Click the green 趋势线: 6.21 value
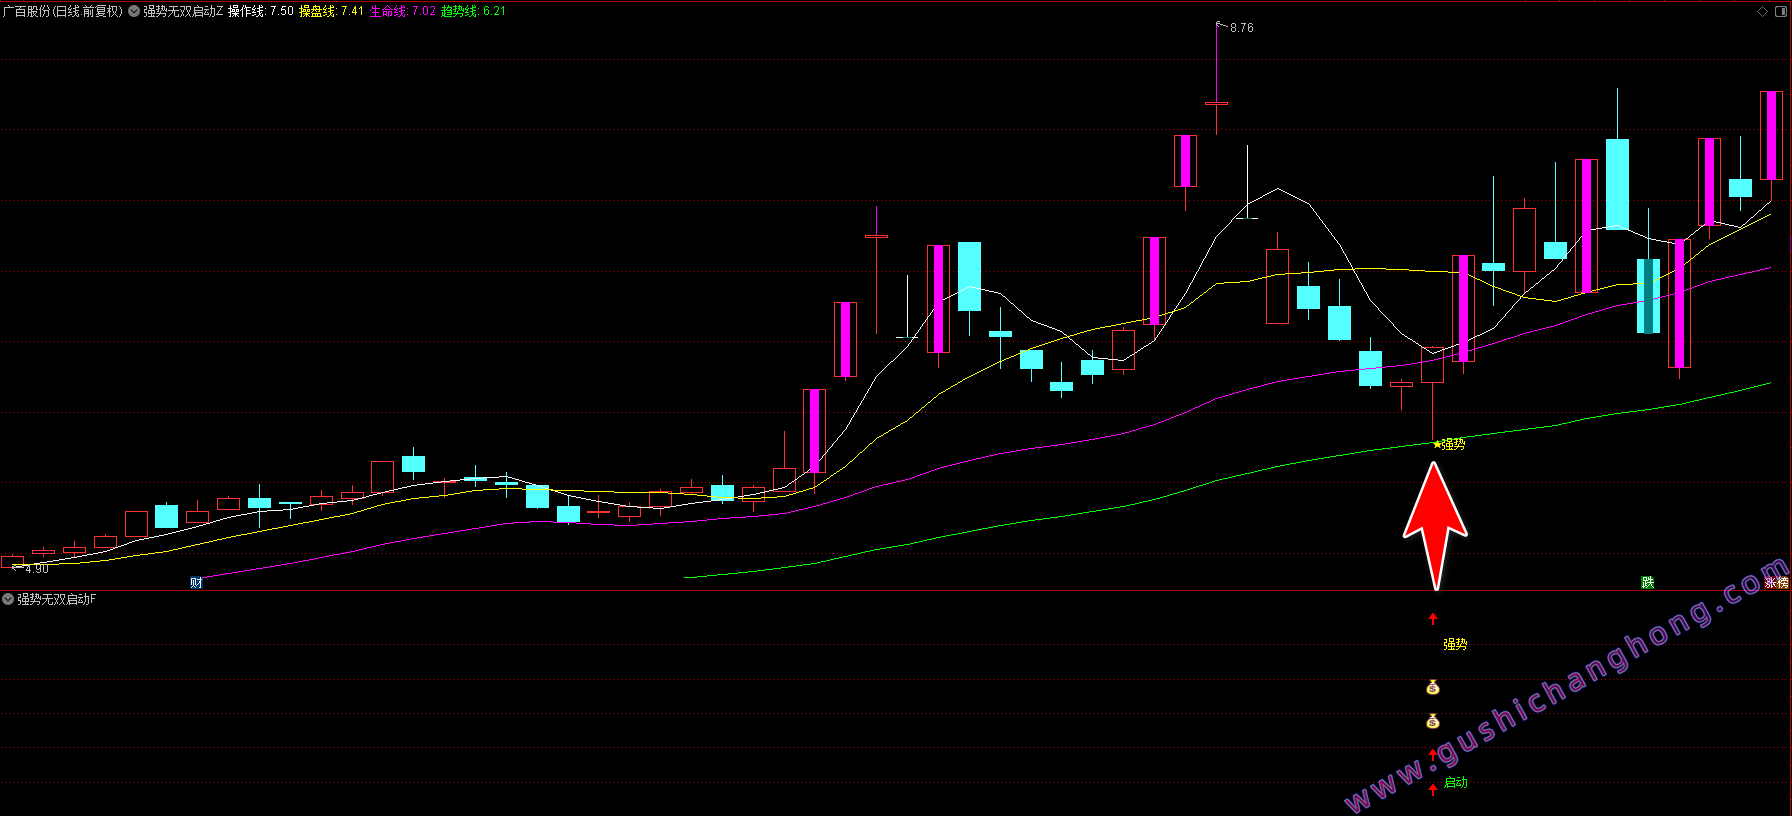1792x816 pixels. click(474, 12)
